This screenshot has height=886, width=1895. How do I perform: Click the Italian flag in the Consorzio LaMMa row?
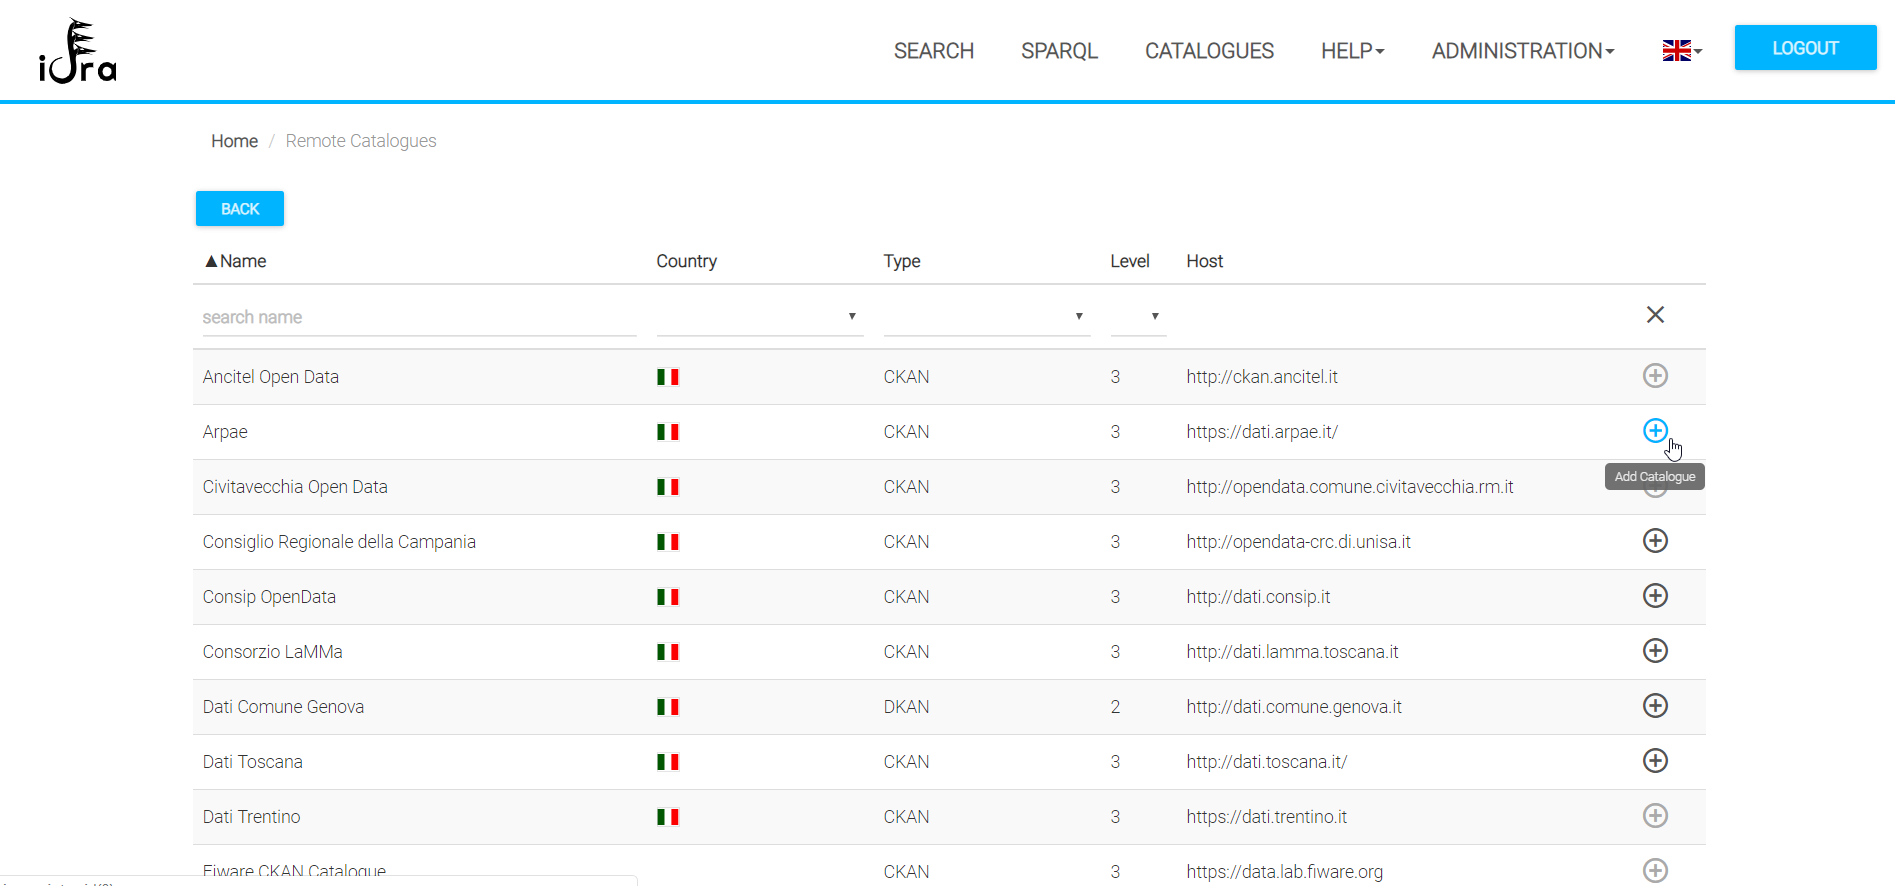click(x=668, y=652)
